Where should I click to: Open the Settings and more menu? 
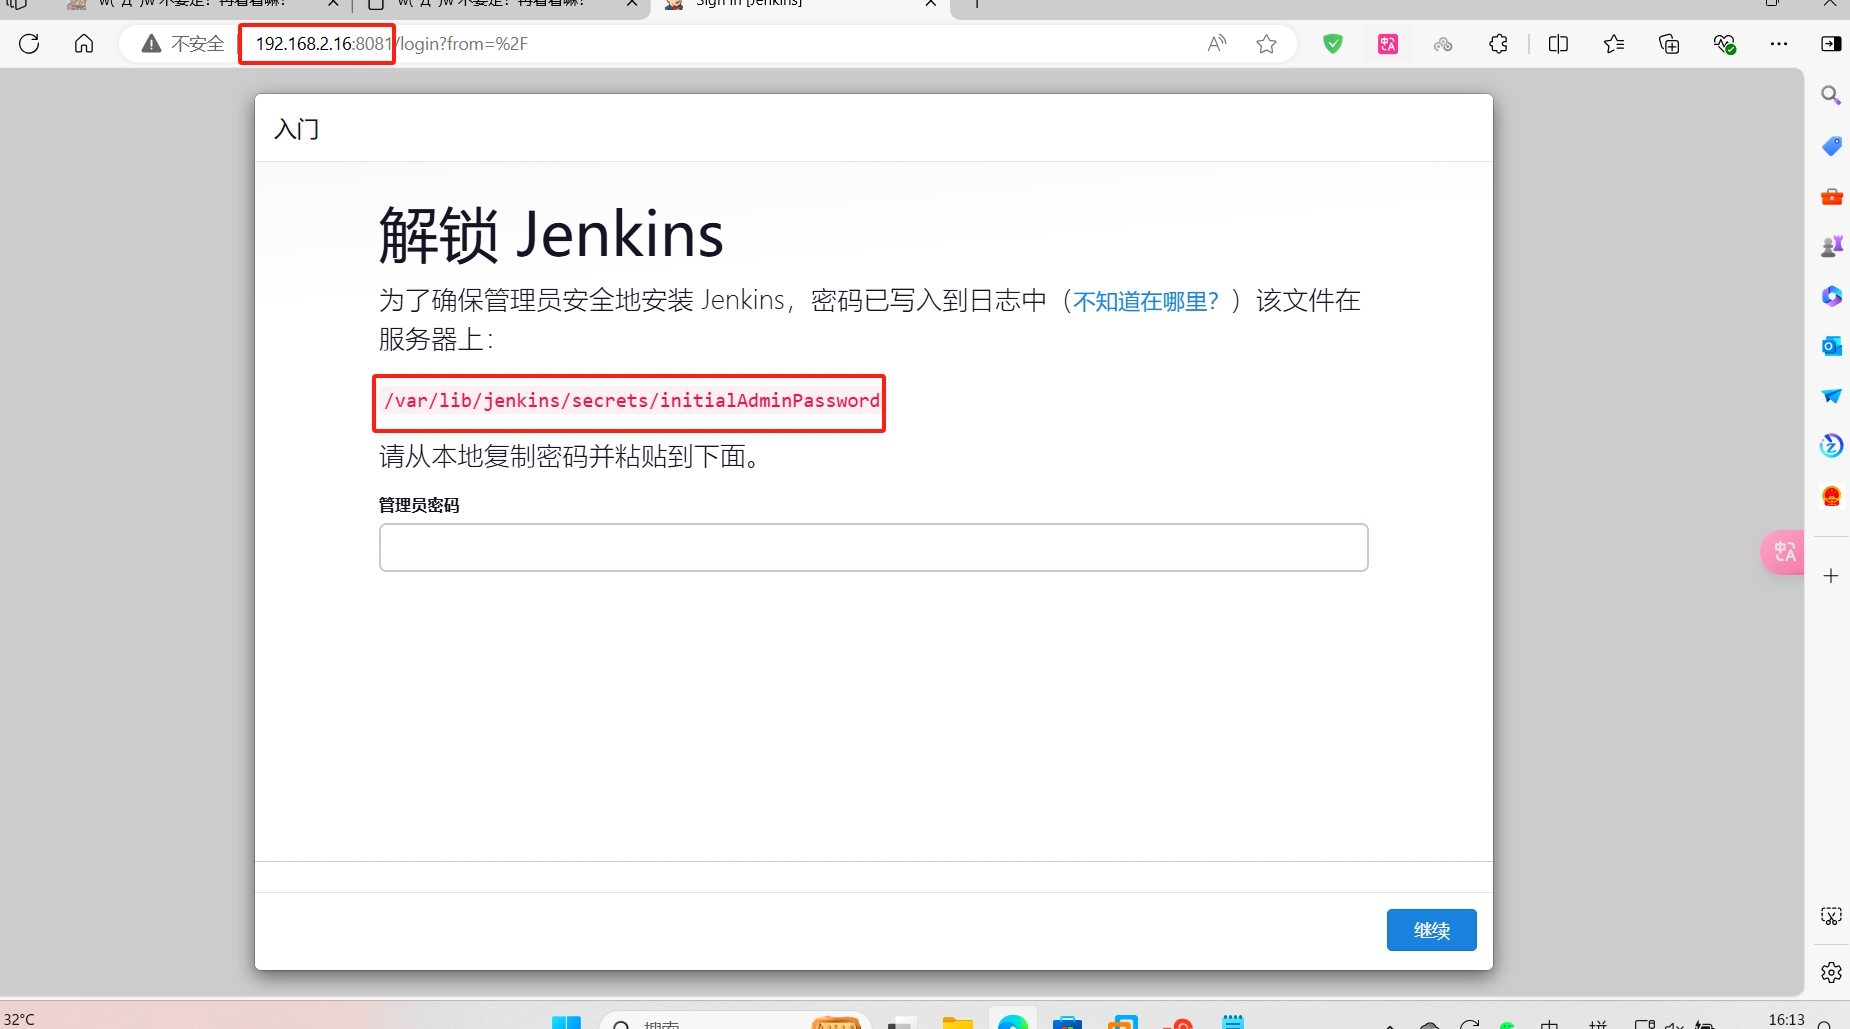1779,43
